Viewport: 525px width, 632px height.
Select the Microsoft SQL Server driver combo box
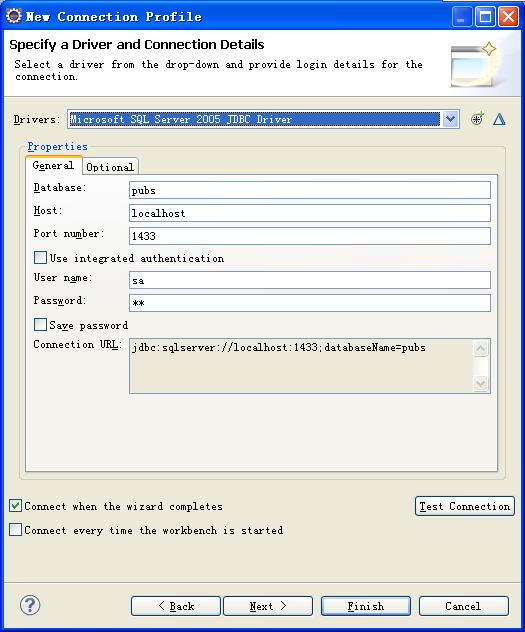[x=263, y=119]
